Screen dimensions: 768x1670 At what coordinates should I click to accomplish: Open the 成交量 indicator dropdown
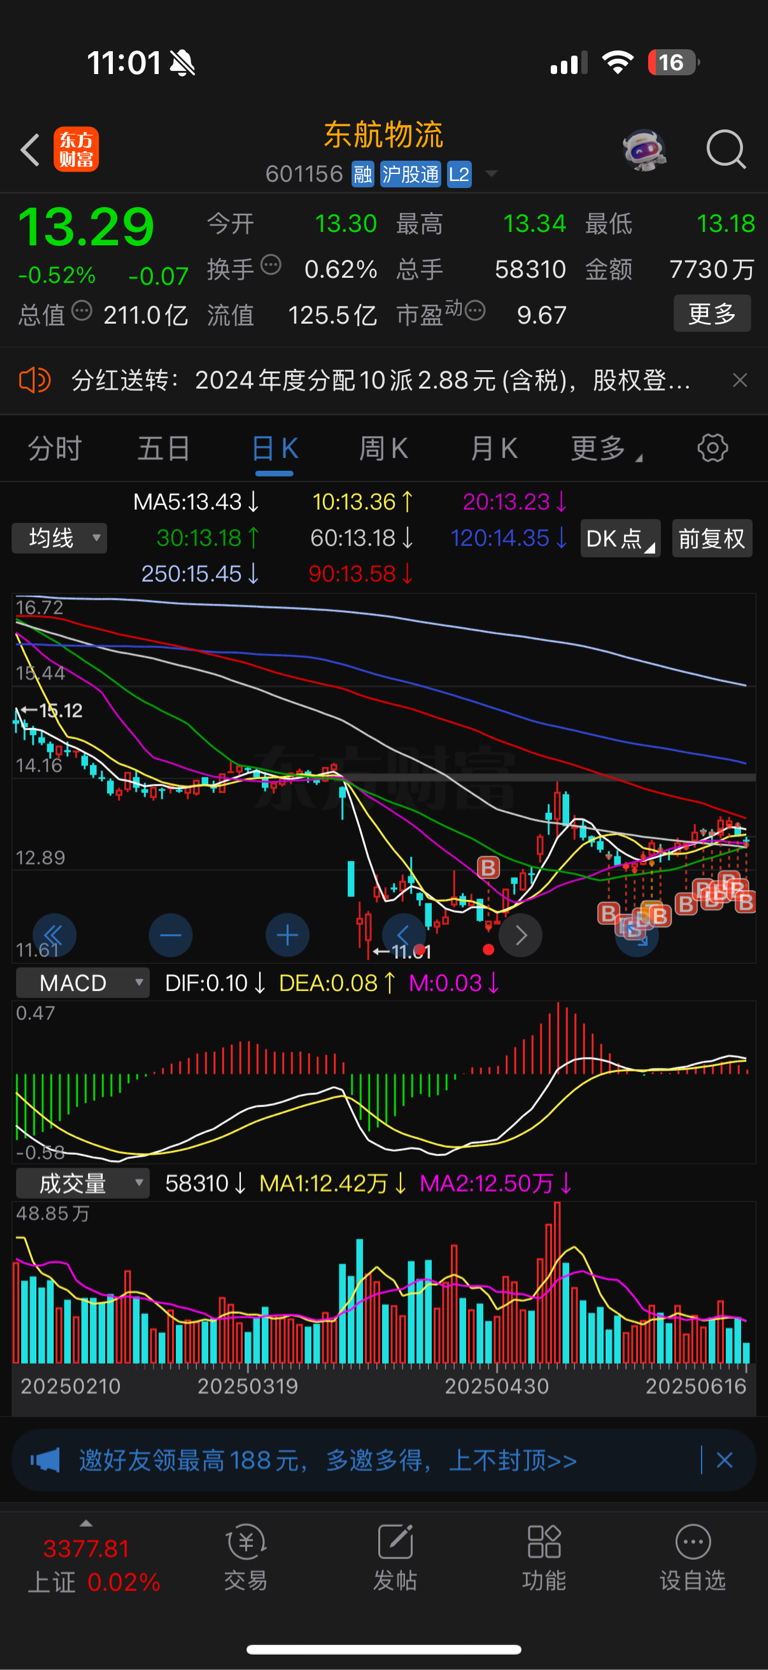click(82, 1184)
